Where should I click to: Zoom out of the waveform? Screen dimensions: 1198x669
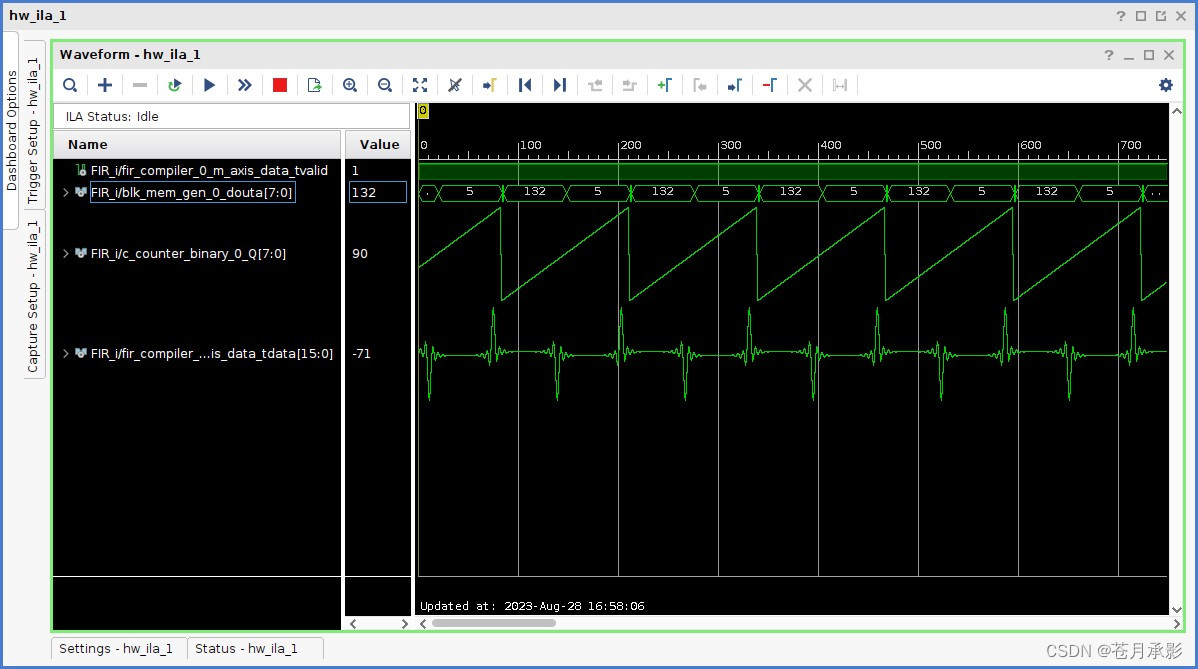point(385,85)
